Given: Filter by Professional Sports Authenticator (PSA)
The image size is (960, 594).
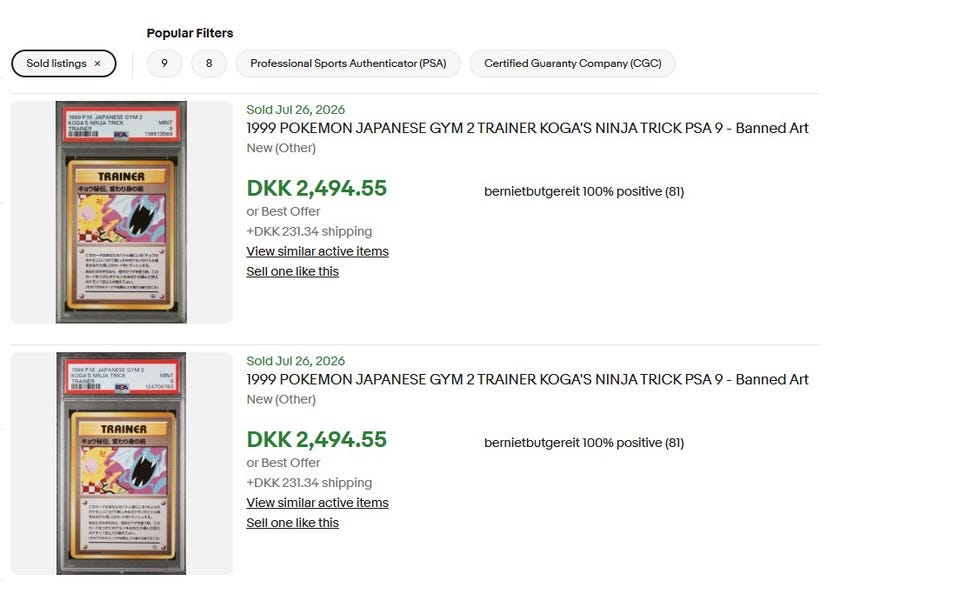Looking at the screenshot, I should point(348,64).
